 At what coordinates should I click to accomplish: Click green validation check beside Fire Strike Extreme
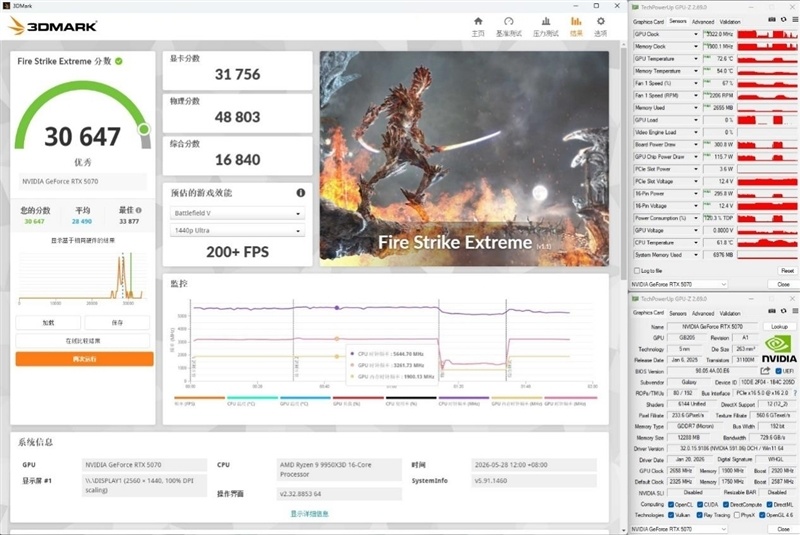coord(119,61)
